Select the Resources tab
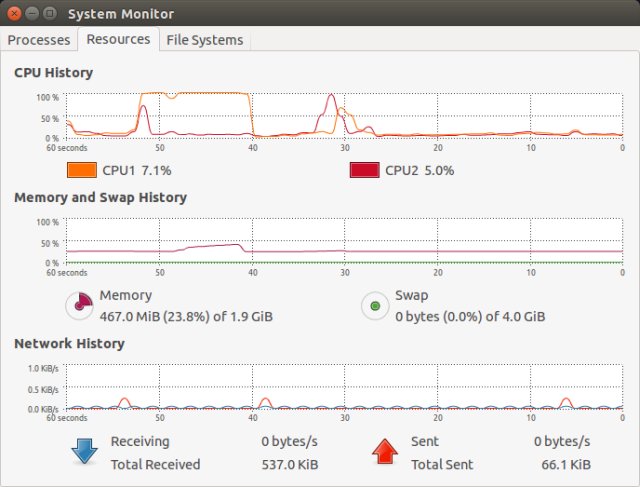Image resolution: width=640 pixels, height=487 pixels. 118,39
